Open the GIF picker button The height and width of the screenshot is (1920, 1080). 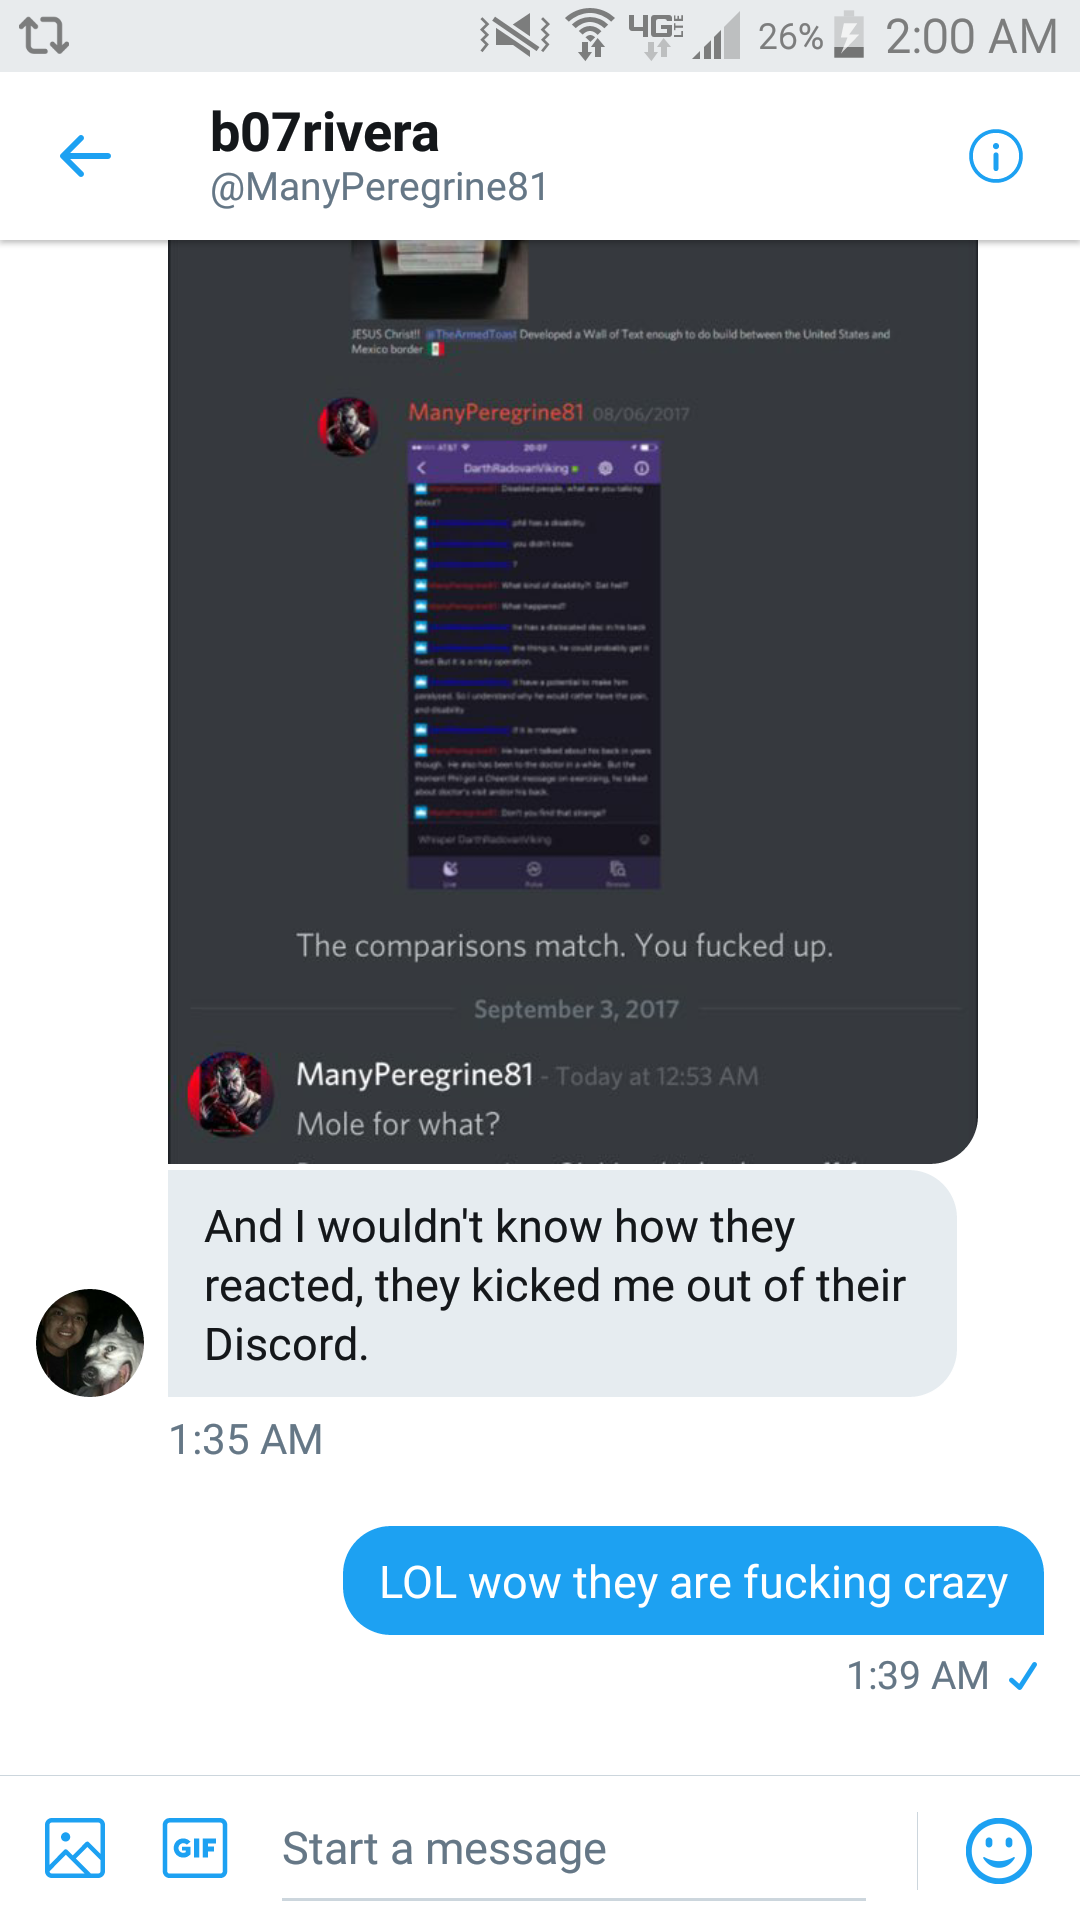tap(195, 1848)
